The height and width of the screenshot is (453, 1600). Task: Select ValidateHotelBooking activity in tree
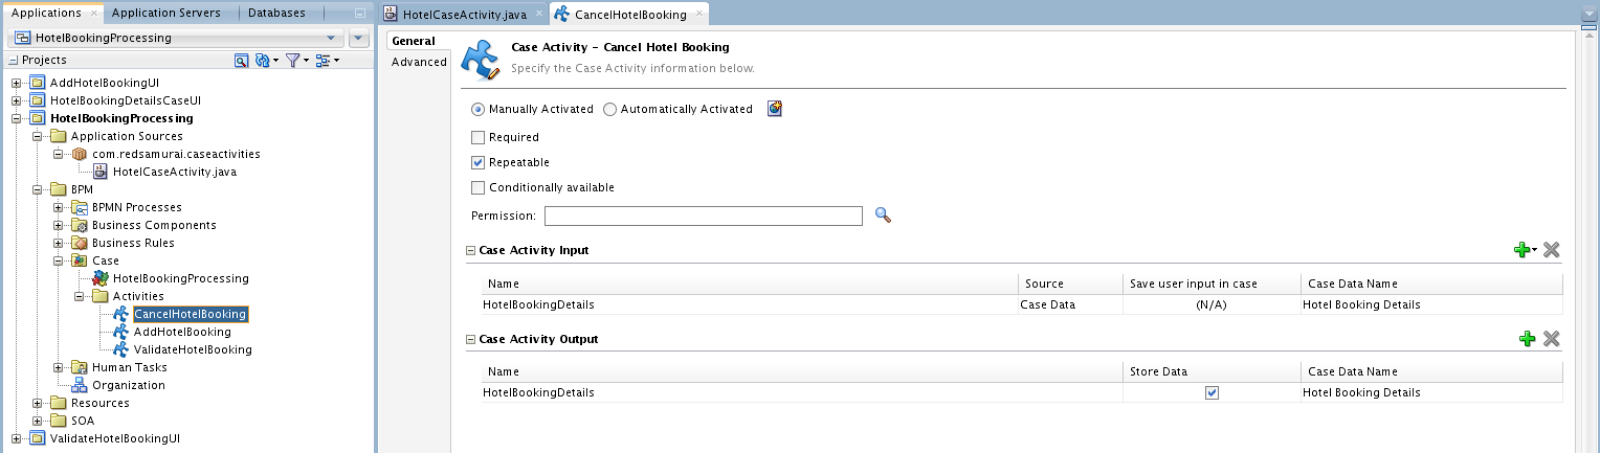click(192, 350)
